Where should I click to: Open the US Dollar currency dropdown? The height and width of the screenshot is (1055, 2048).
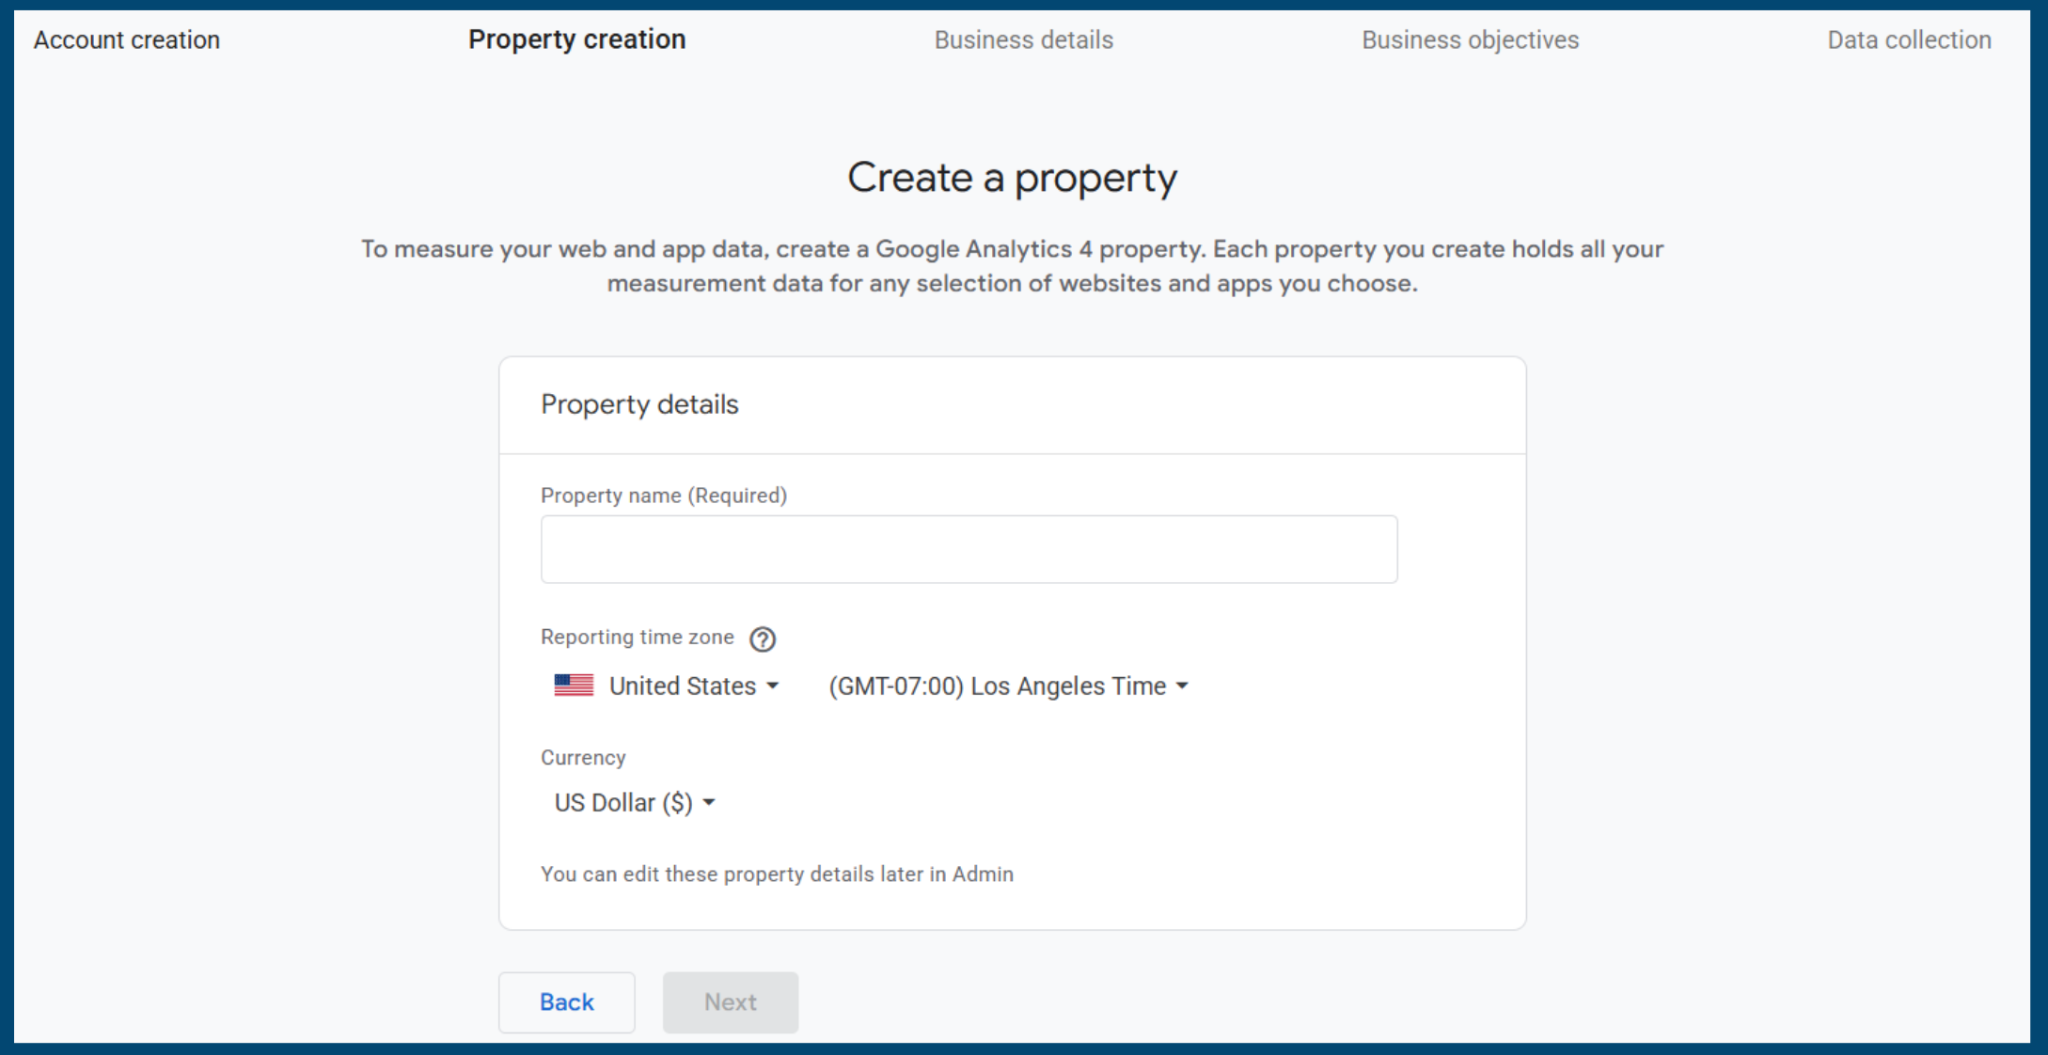click(x=635, y=803)
